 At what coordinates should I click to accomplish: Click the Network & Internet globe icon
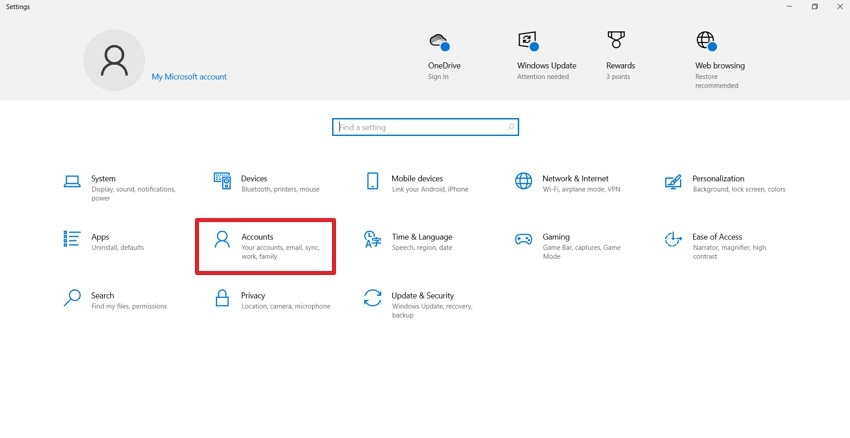[x=523, y=181]
